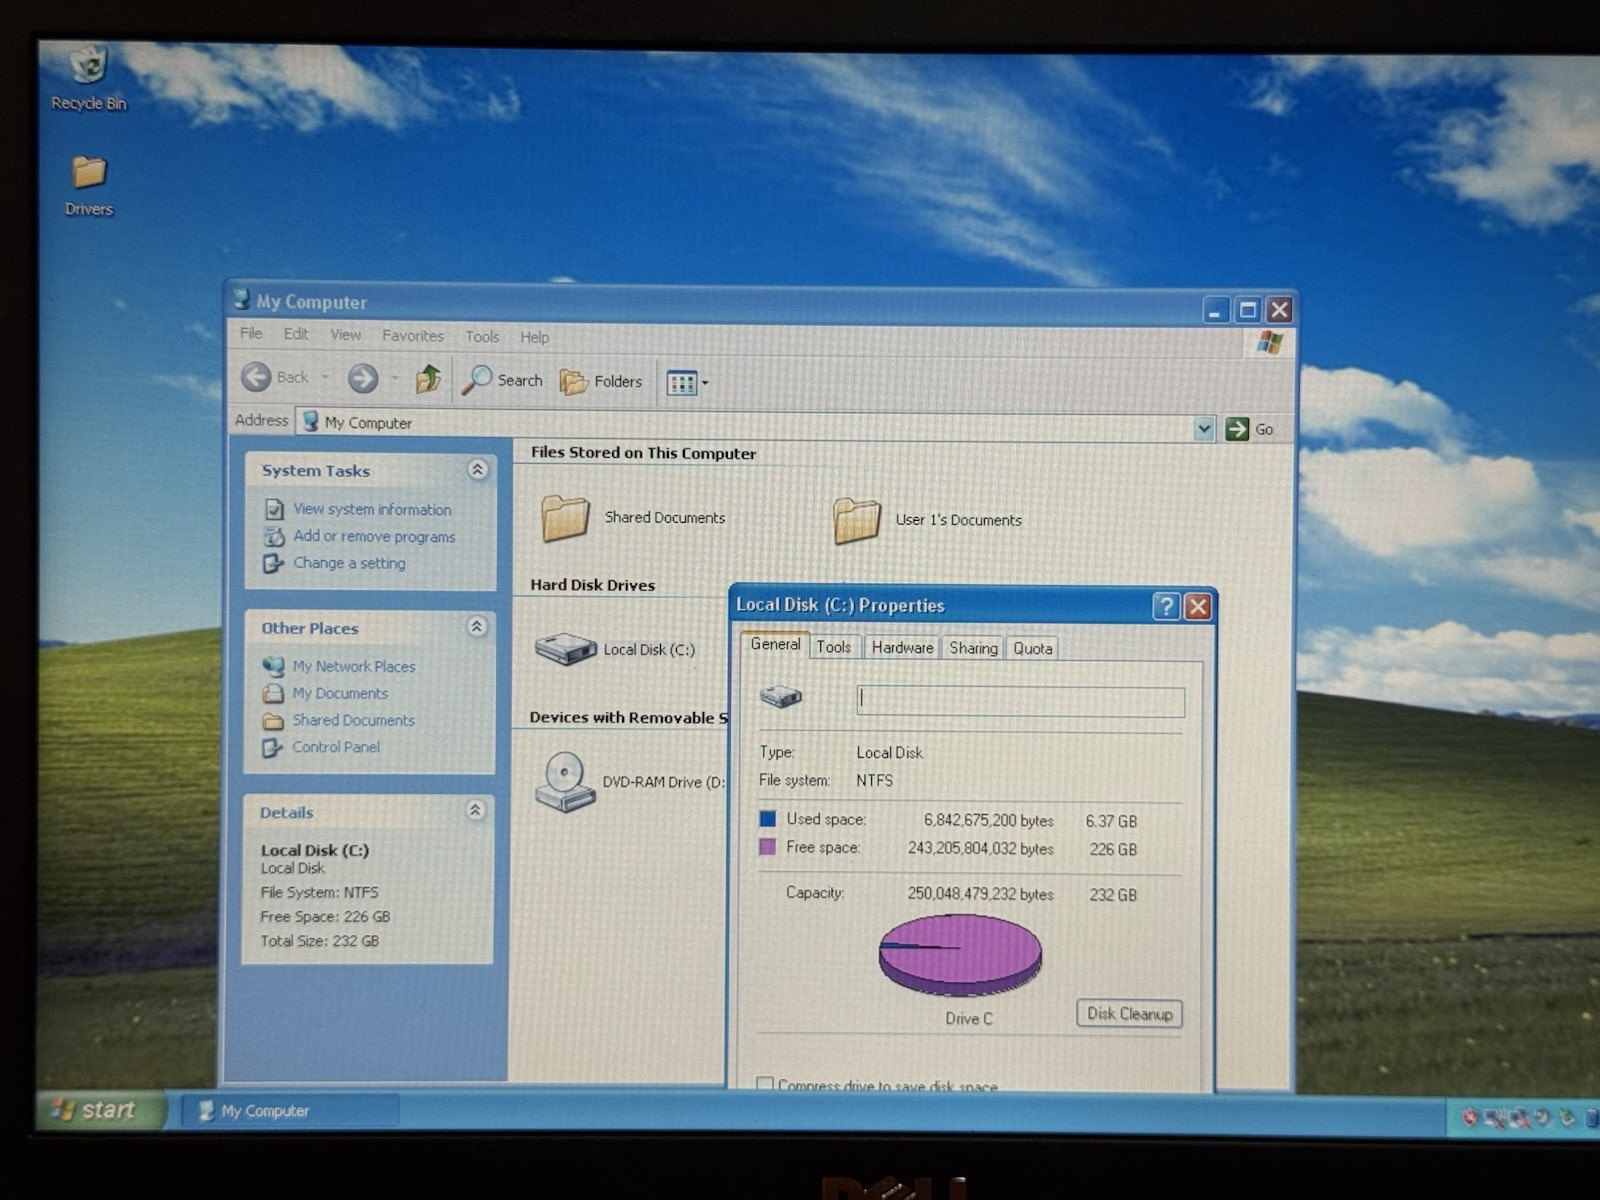Image resolution: width=1600 pixels, height=1200 pixels.
Task: Click the Help question mark button in Properties
Action: [x=1166, y=606]
